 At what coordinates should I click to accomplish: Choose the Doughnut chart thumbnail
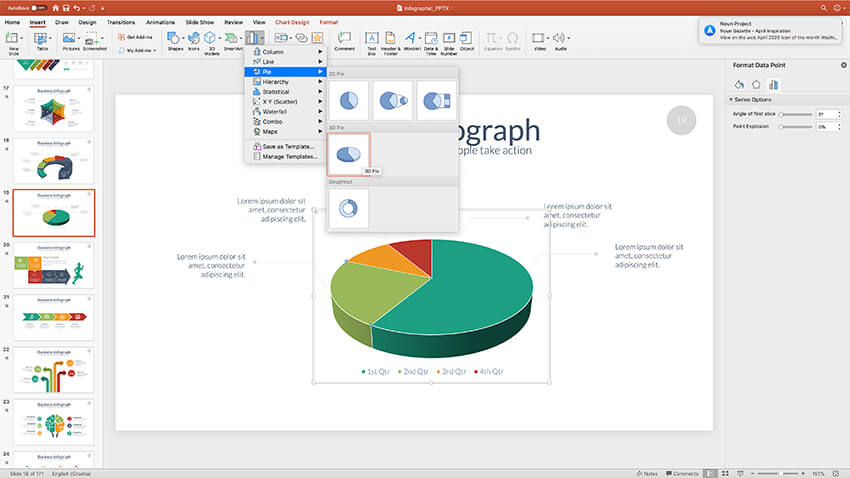click(x=348, y=208)
